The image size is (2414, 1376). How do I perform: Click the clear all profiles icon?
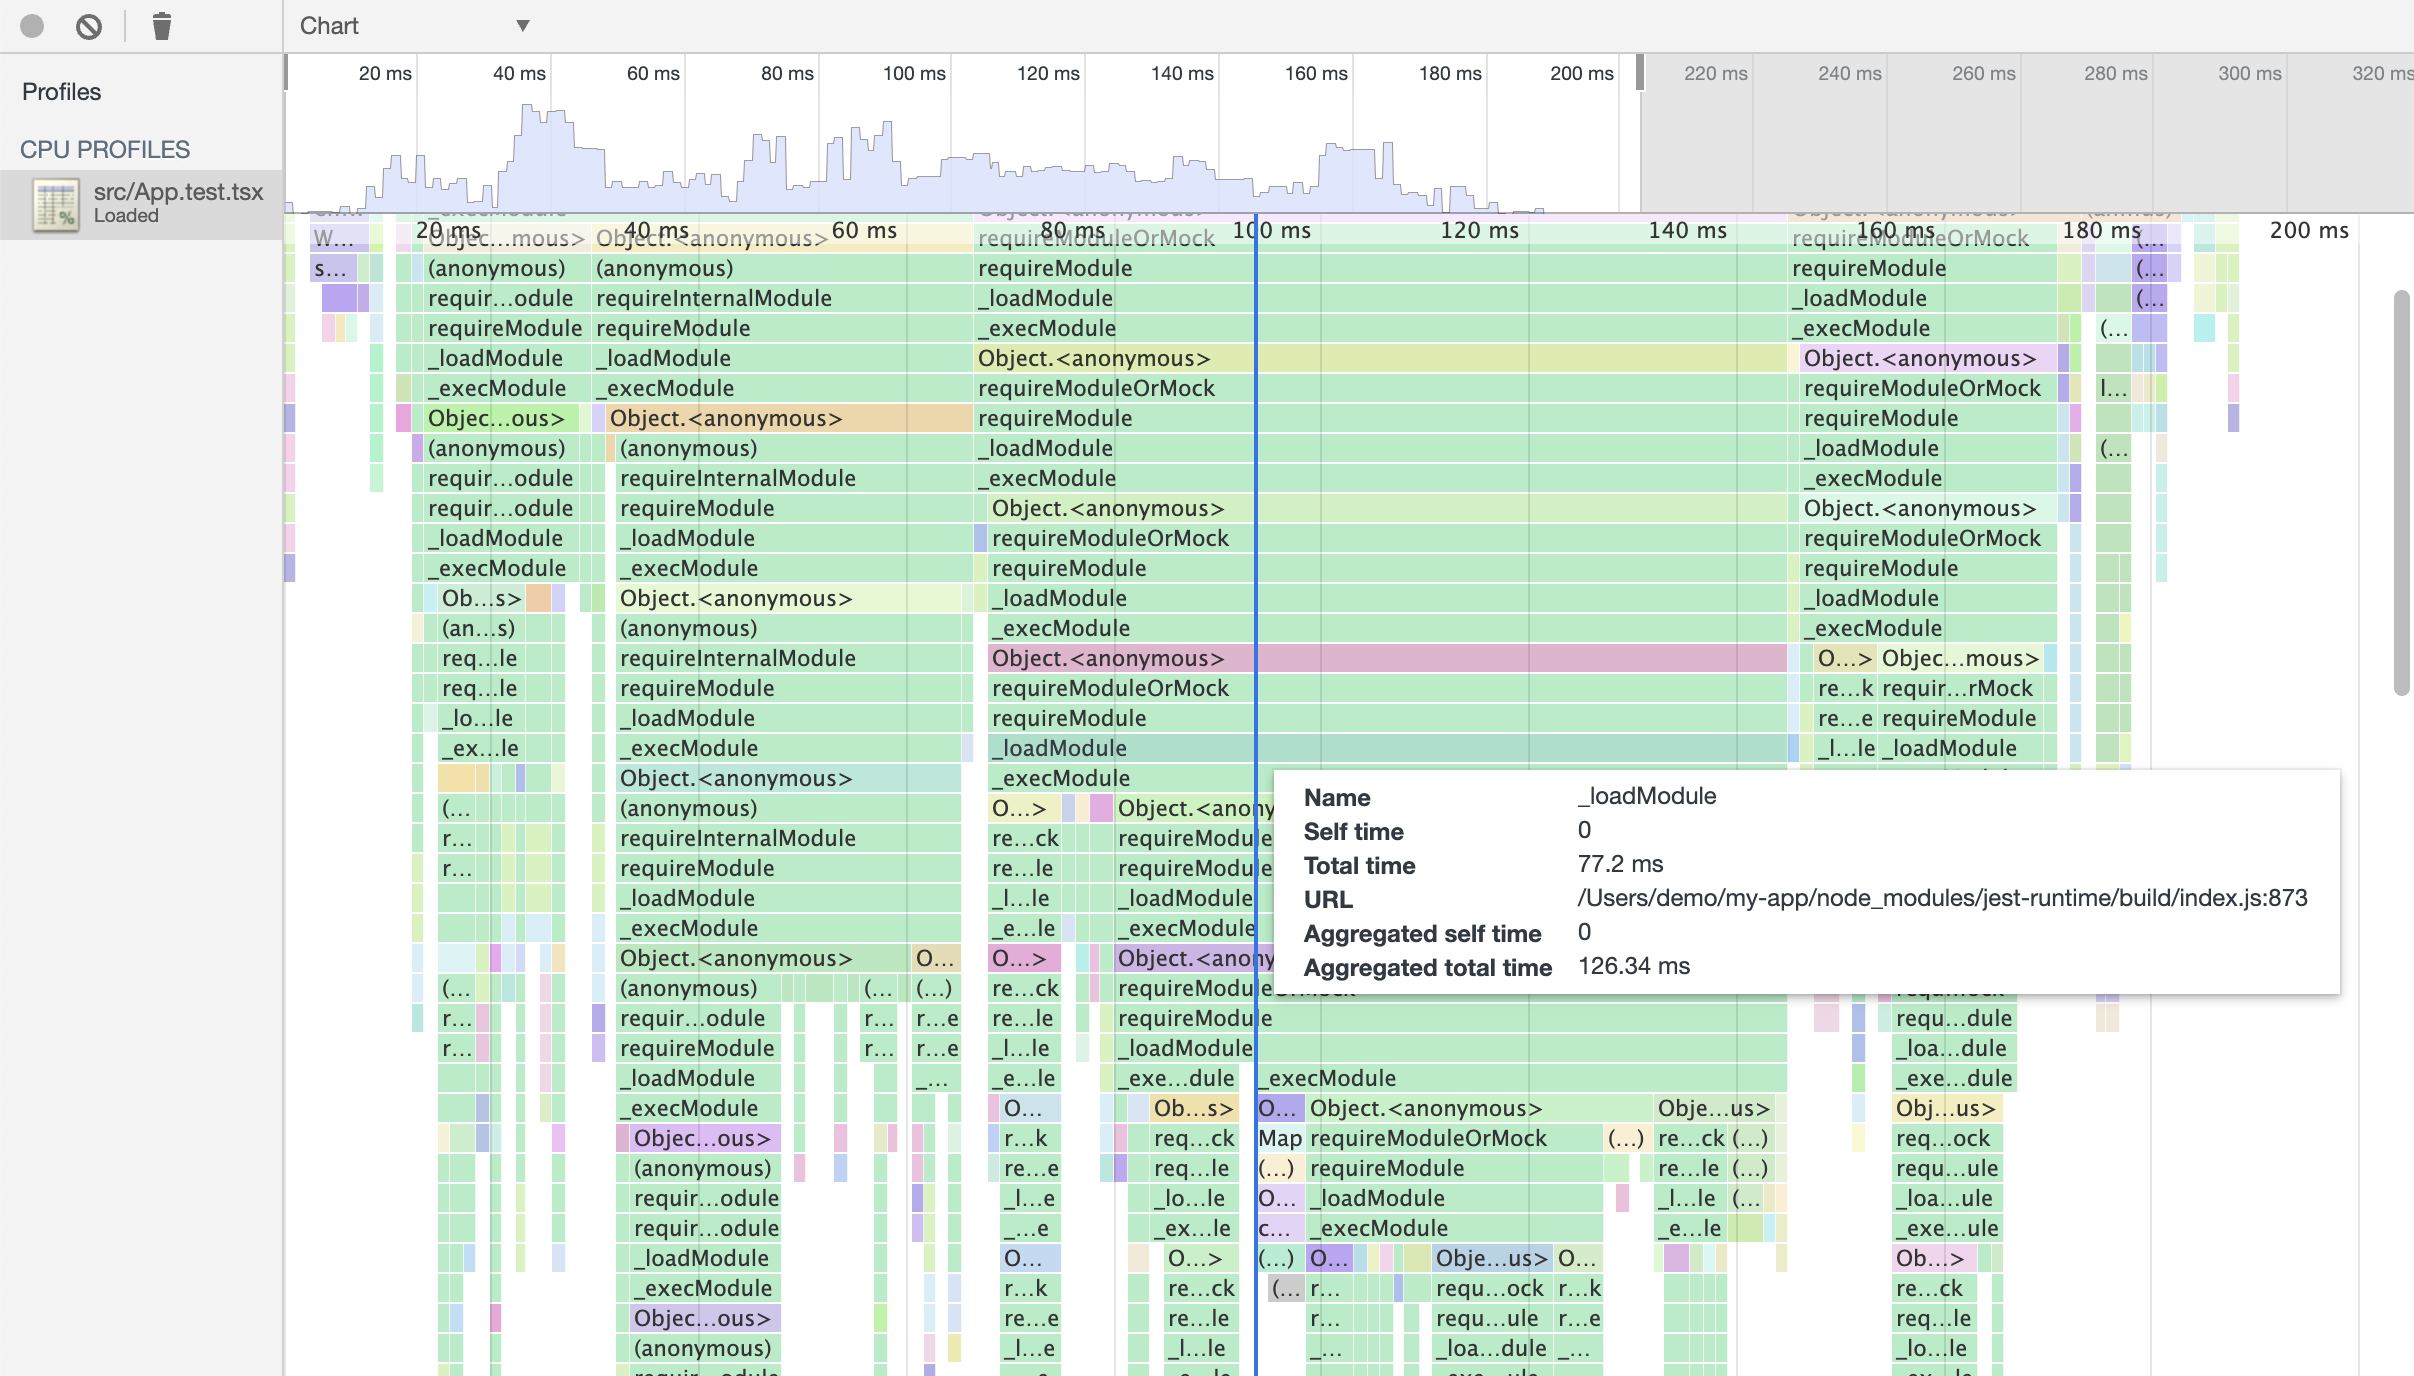(89, 26)
